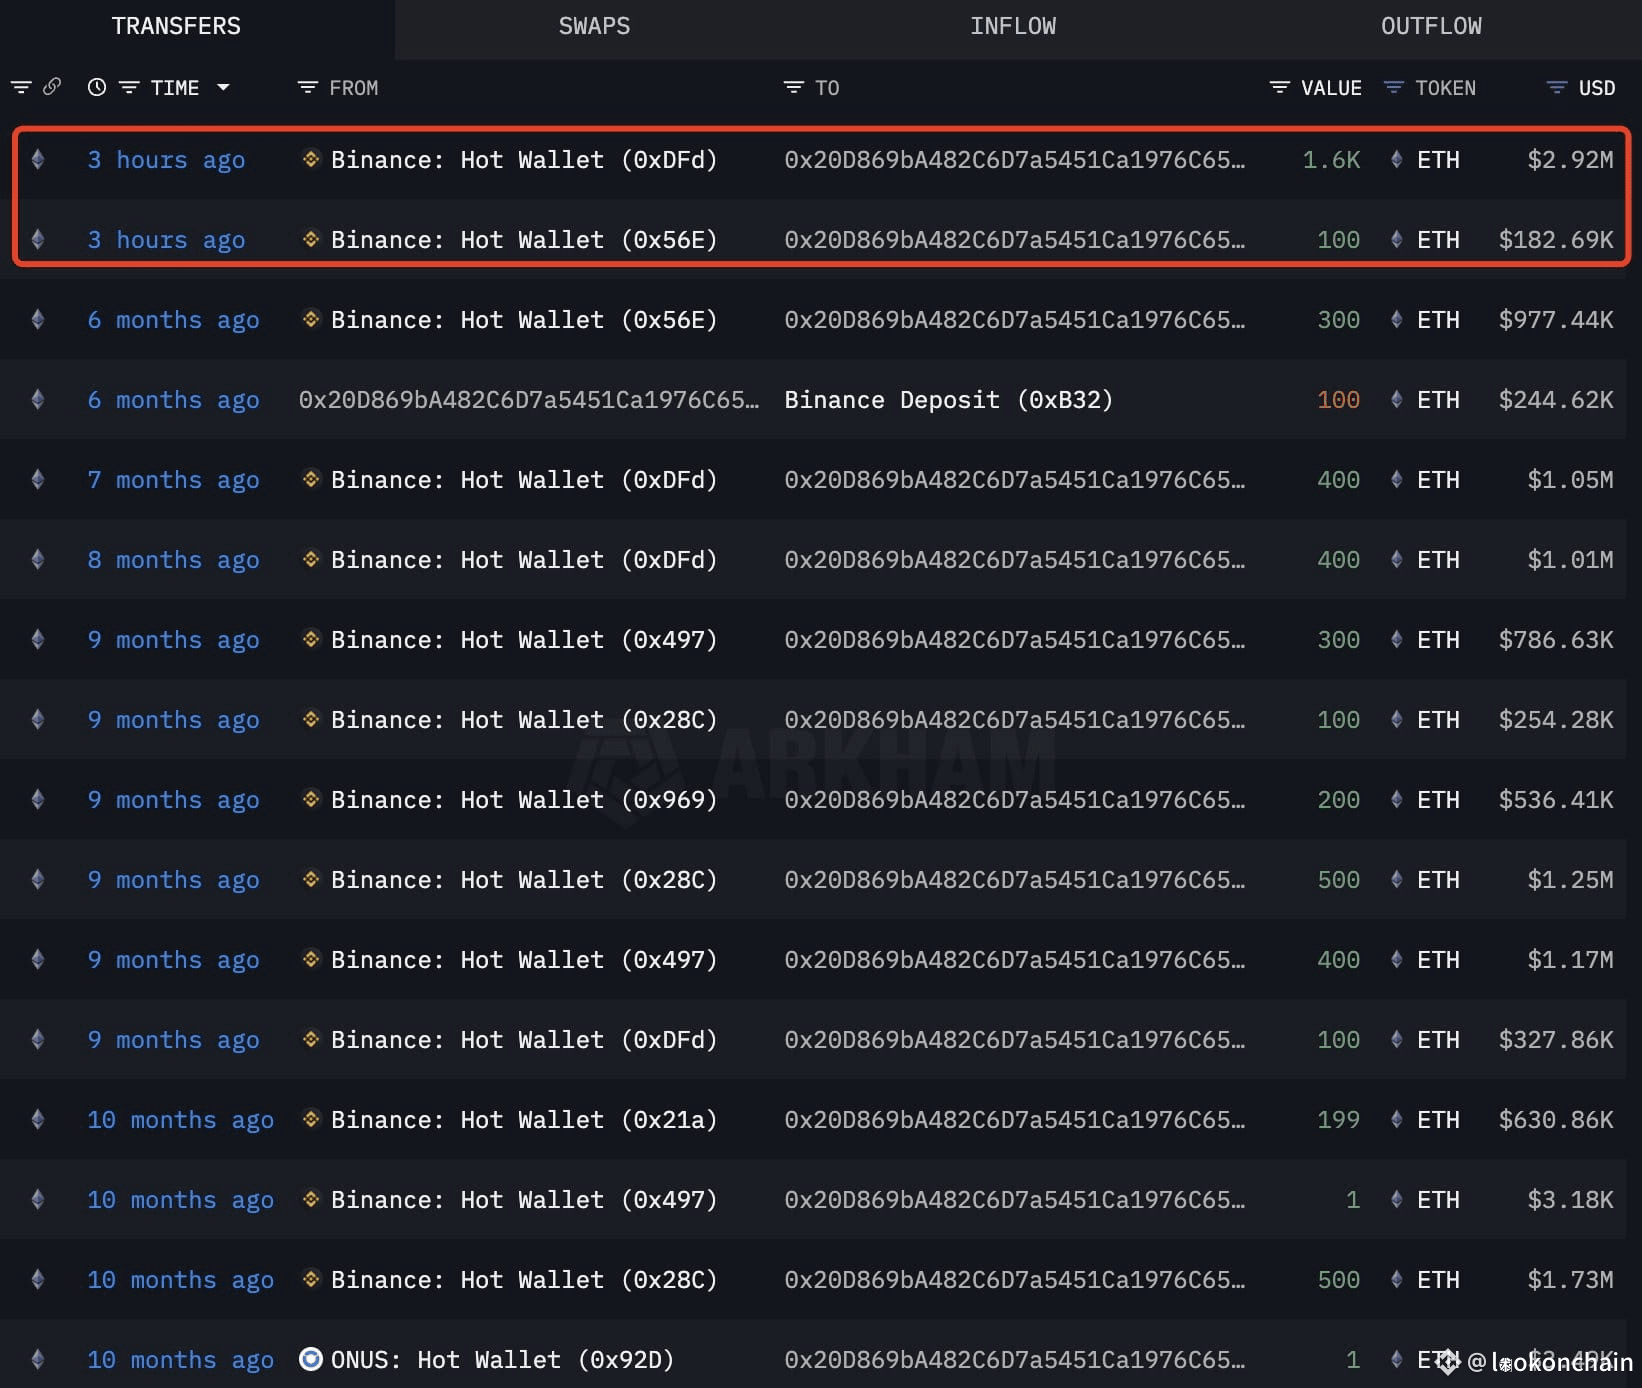Open the VALUE column filter
This screenshot has height=1388, width=1642.
point(1279,87)
